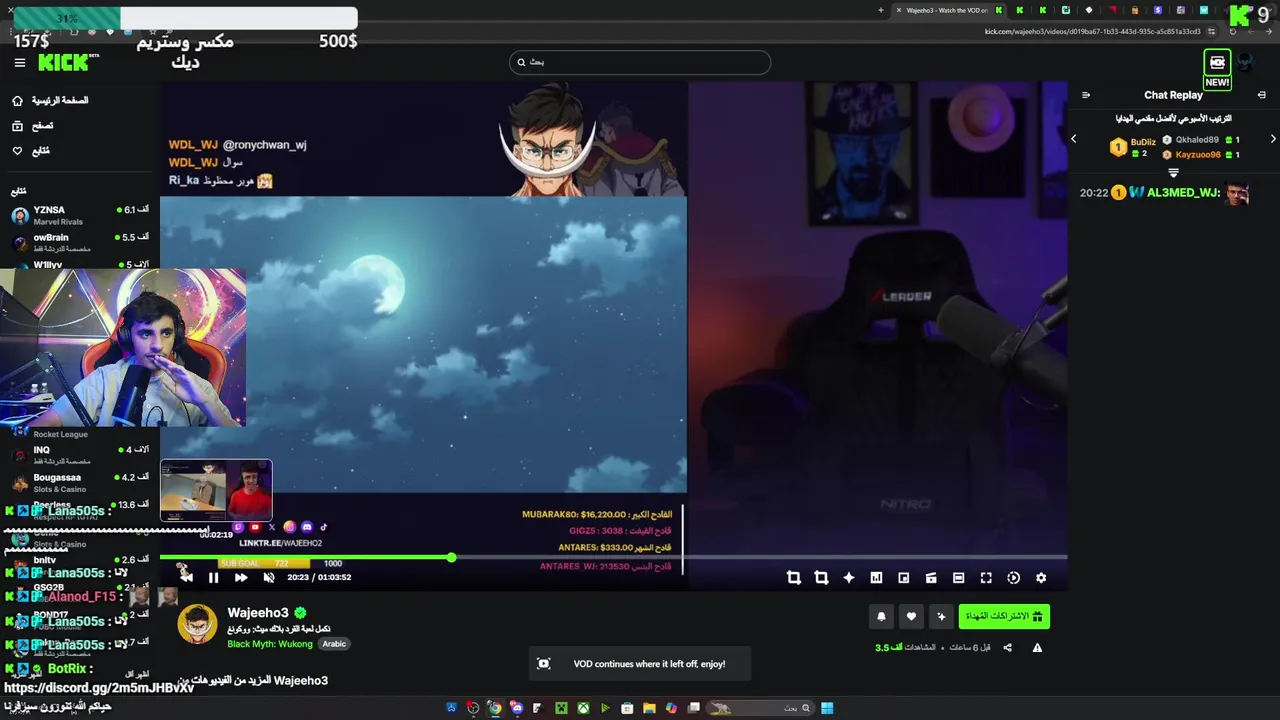Image resolution: width=1280 pixels, height=720 pixels.
Task: Click the video progress bar handle
Action: pyautogui.click(x=452, y=557)
